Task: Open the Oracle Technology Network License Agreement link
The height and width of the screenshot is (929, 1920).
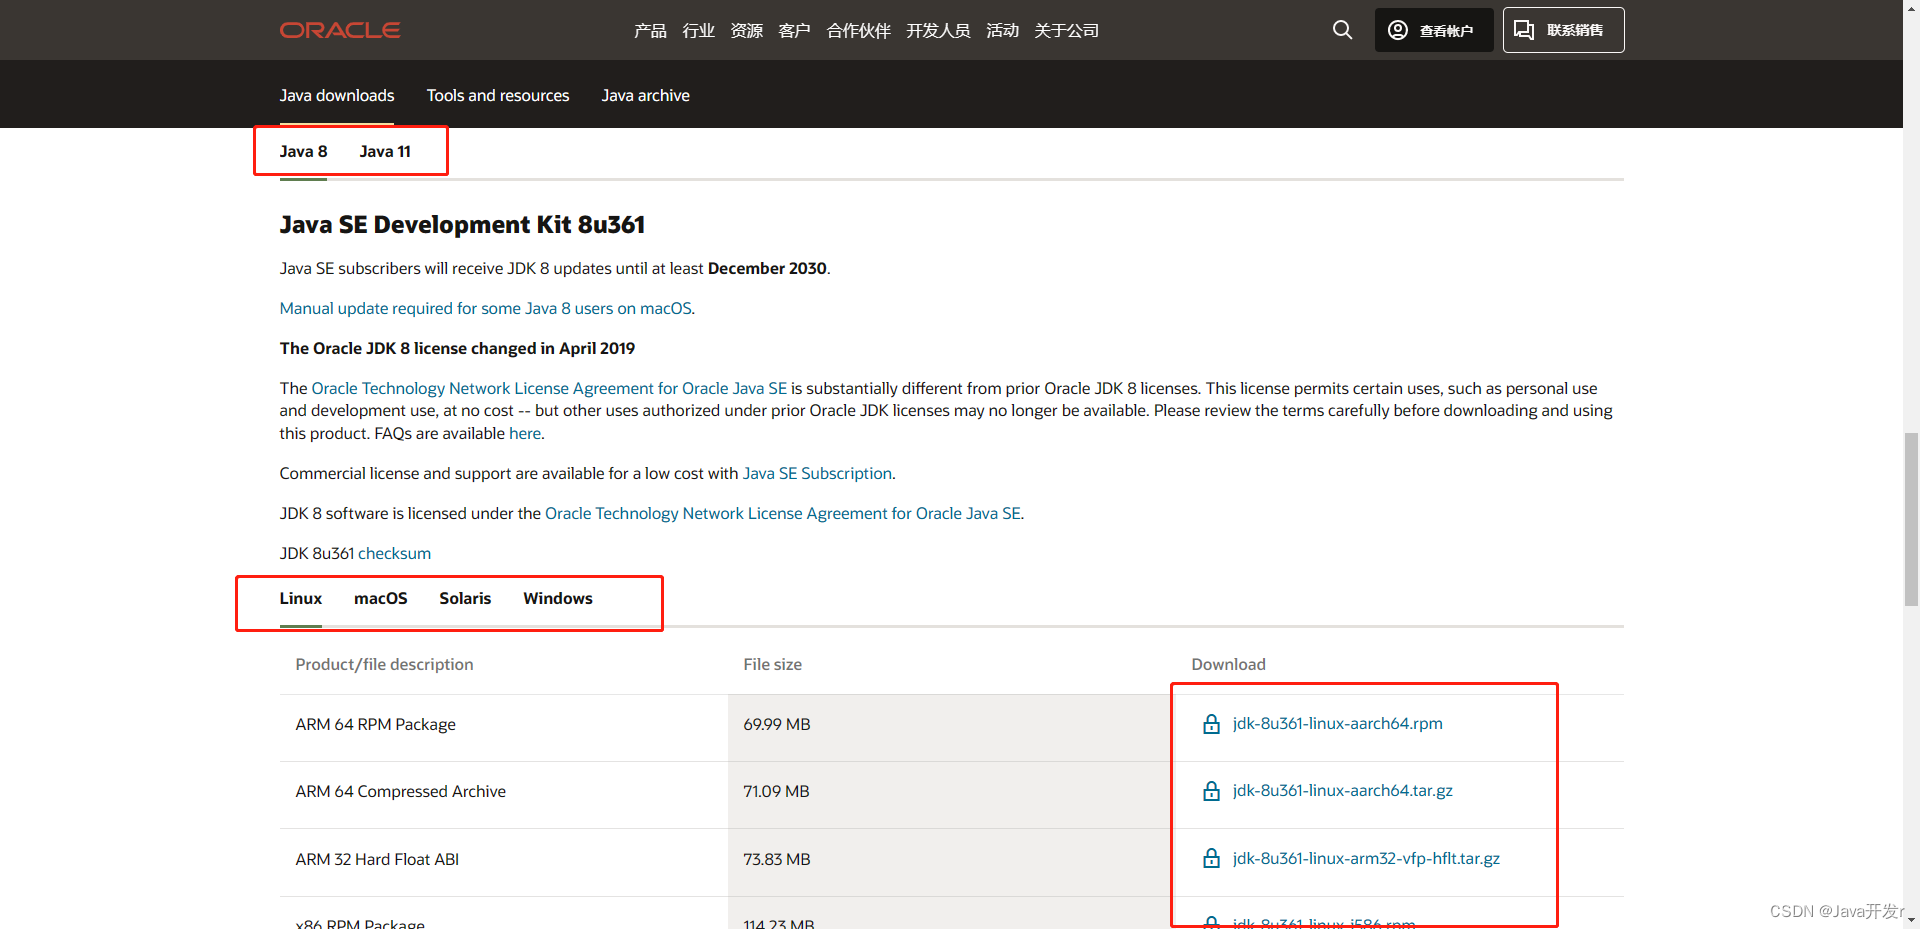Action: [549, 388]
